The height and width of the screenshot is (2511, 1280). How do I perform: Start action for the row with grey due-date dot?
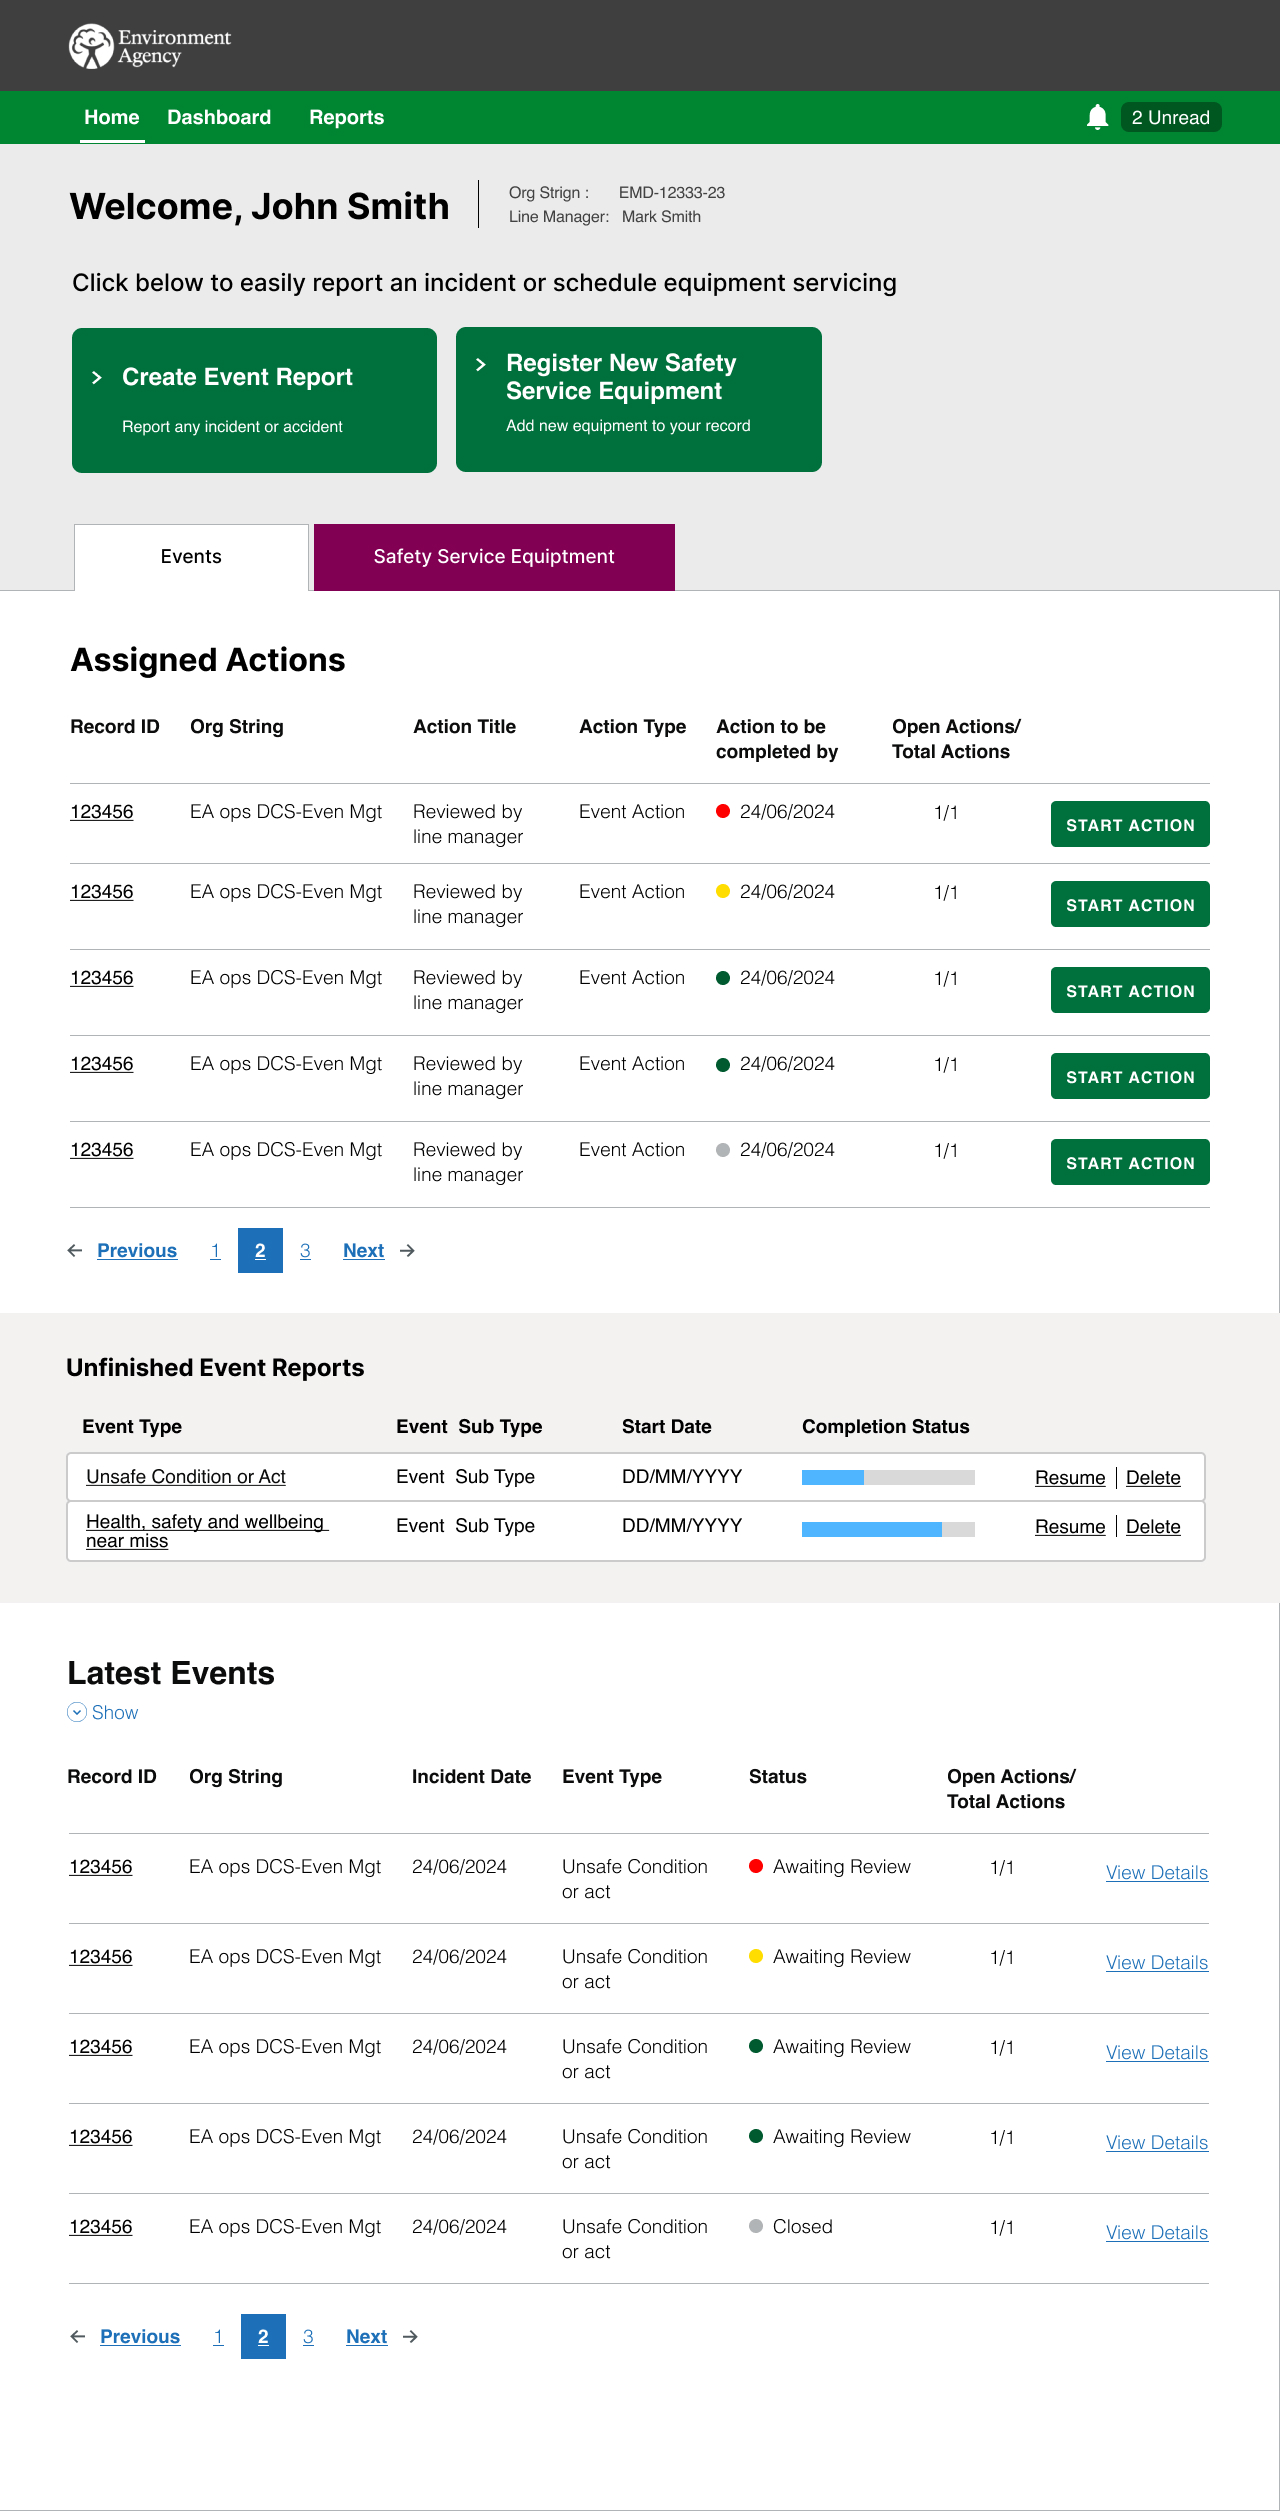coord(1130,1162)
